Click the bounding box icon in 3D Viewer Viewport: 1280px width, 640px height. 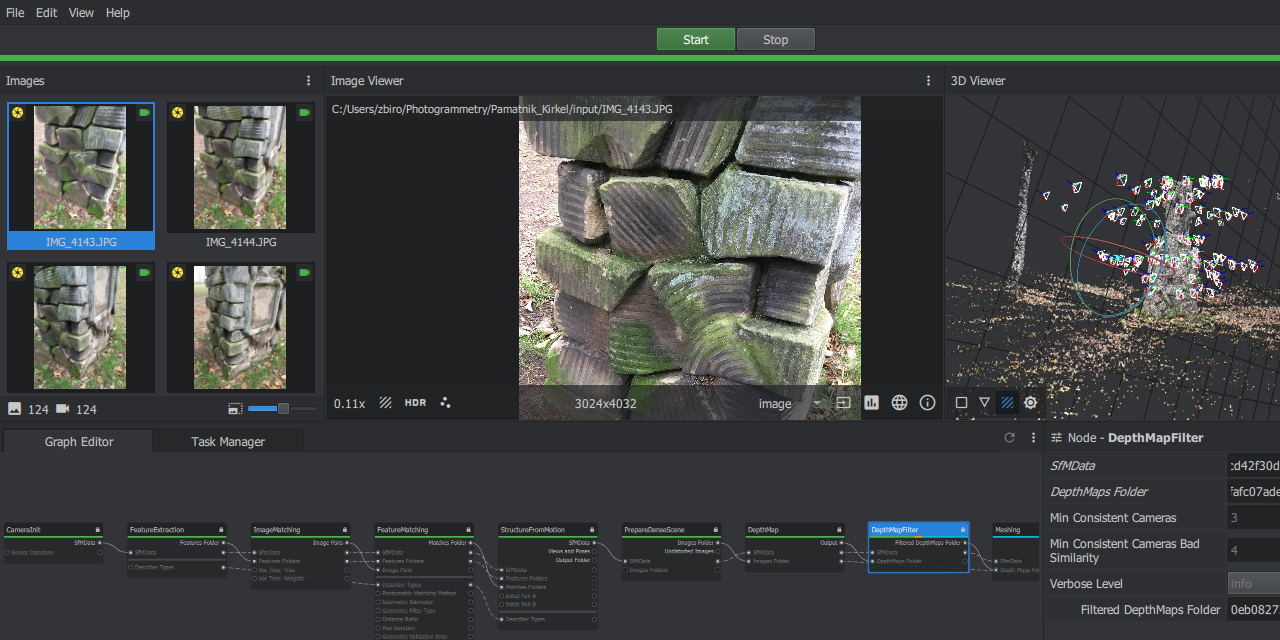pyautogui.click(x=961, y=402)
